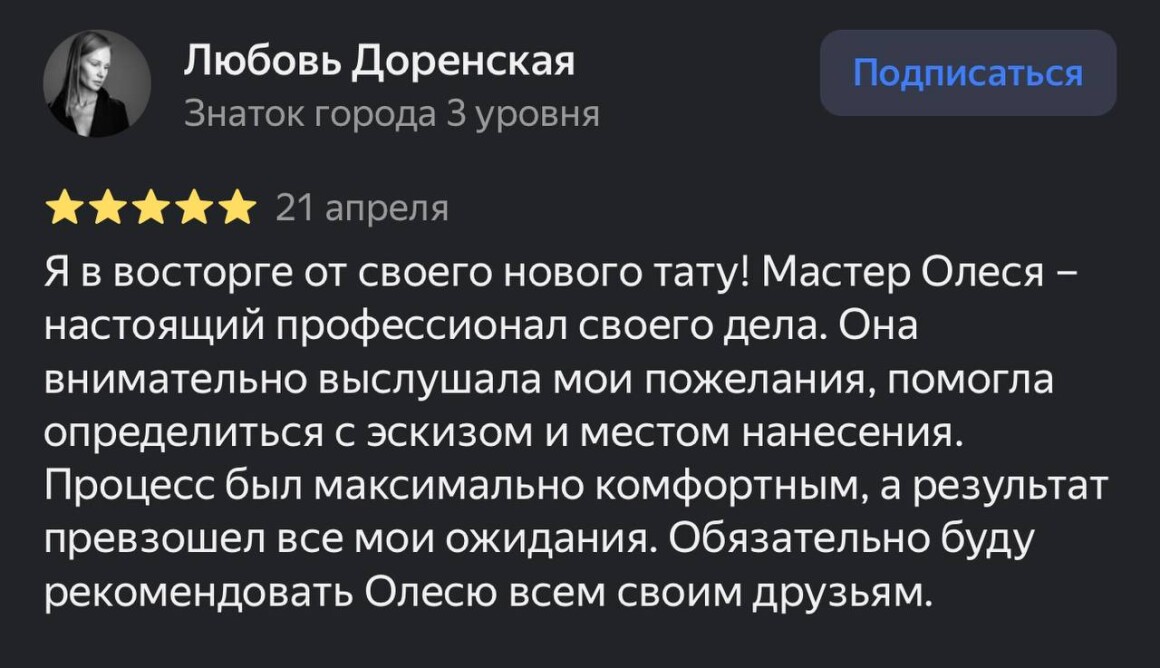The height and width of the screenshot is (668, 1160).
Task: Click the words Мастер Олеся in the review
Action: tap(903, 273)
